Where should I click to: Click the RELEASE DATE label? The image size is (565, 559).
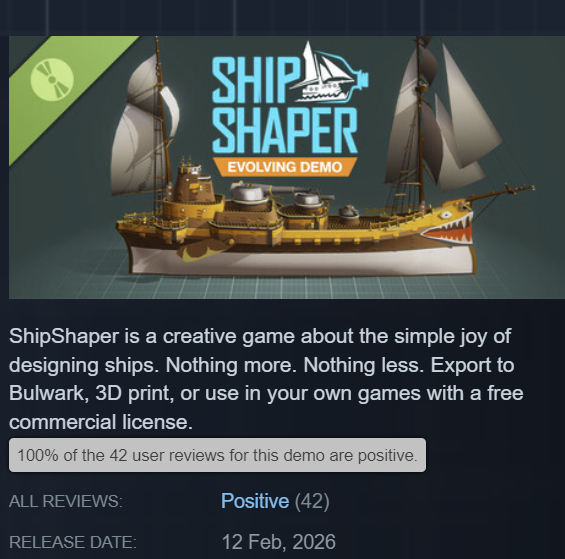pyautogui.click(x=73, y=542)
